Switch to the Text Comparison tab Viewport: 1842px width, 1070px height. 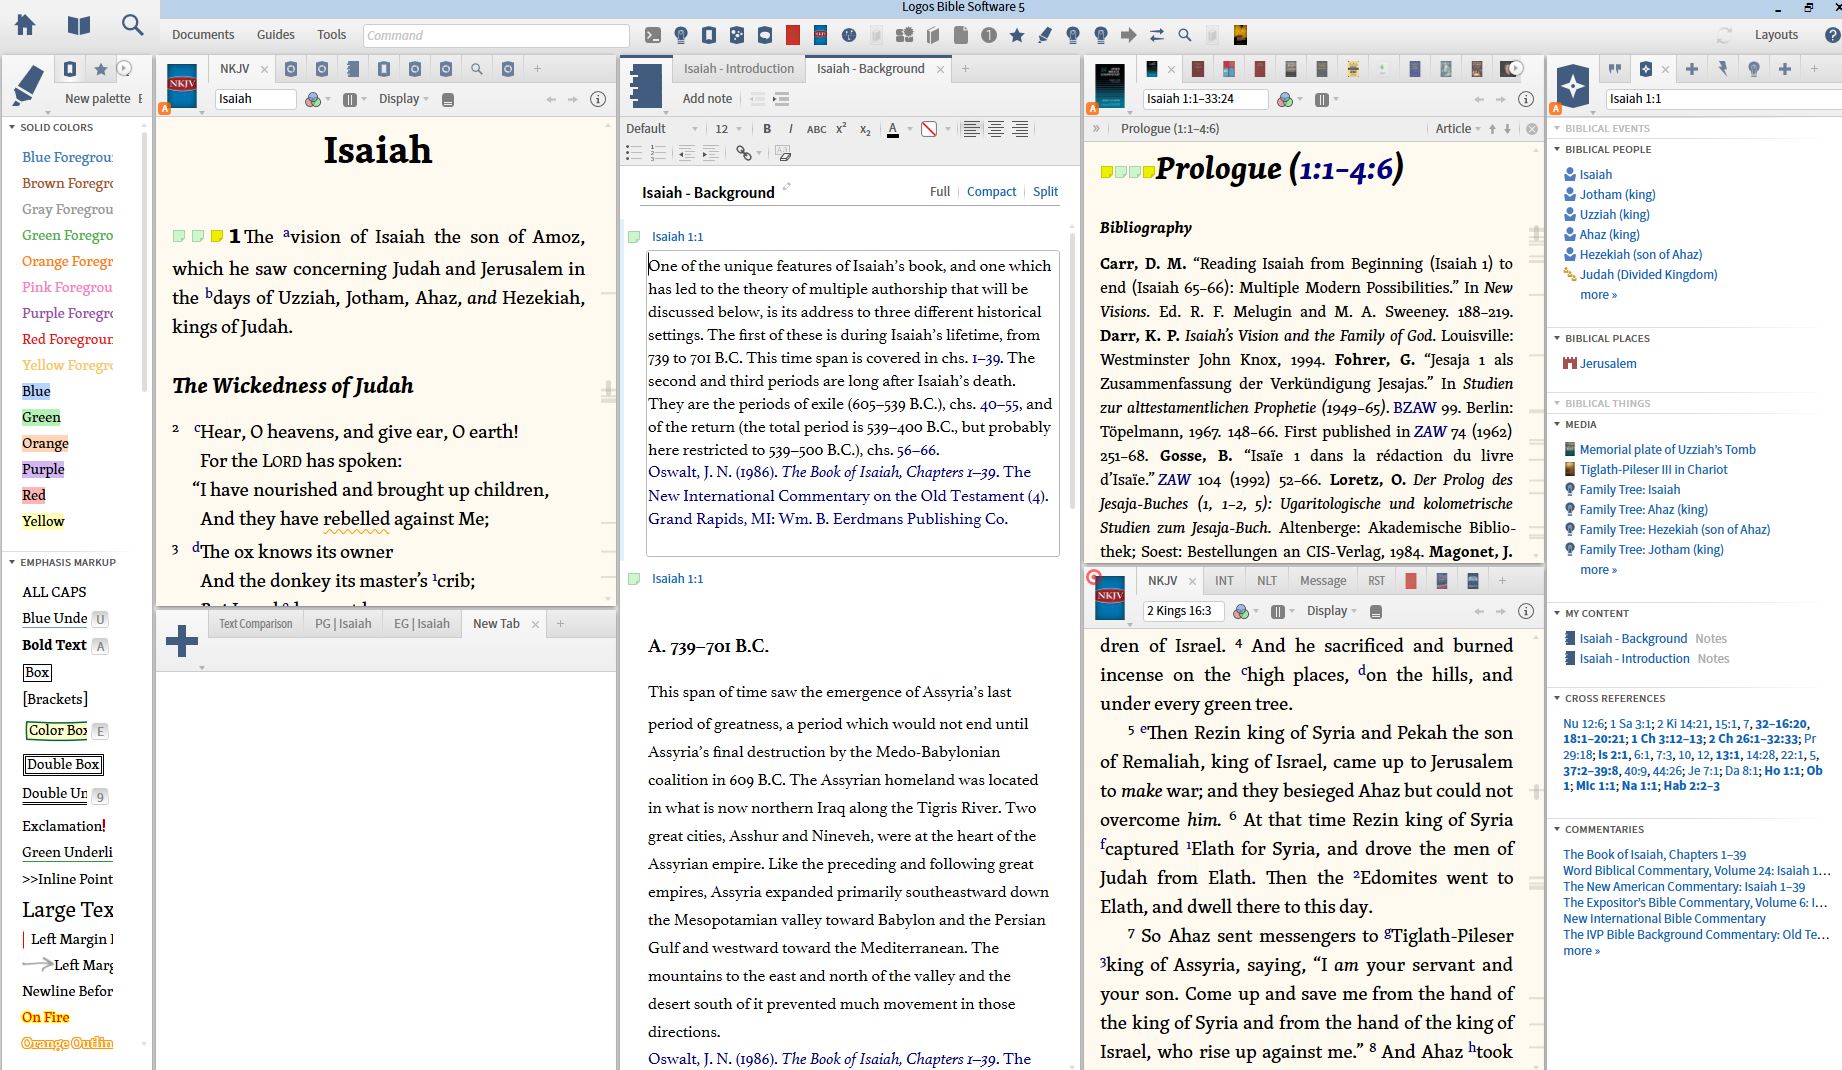256,624
